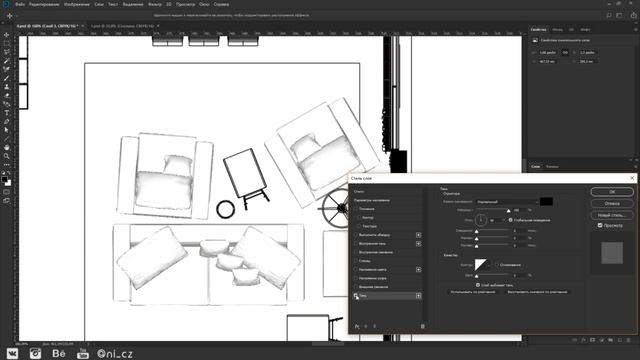Screen dimensions: 640x360
Task: Click the Шум noise slider handle
Action: [x=476, y=276]
